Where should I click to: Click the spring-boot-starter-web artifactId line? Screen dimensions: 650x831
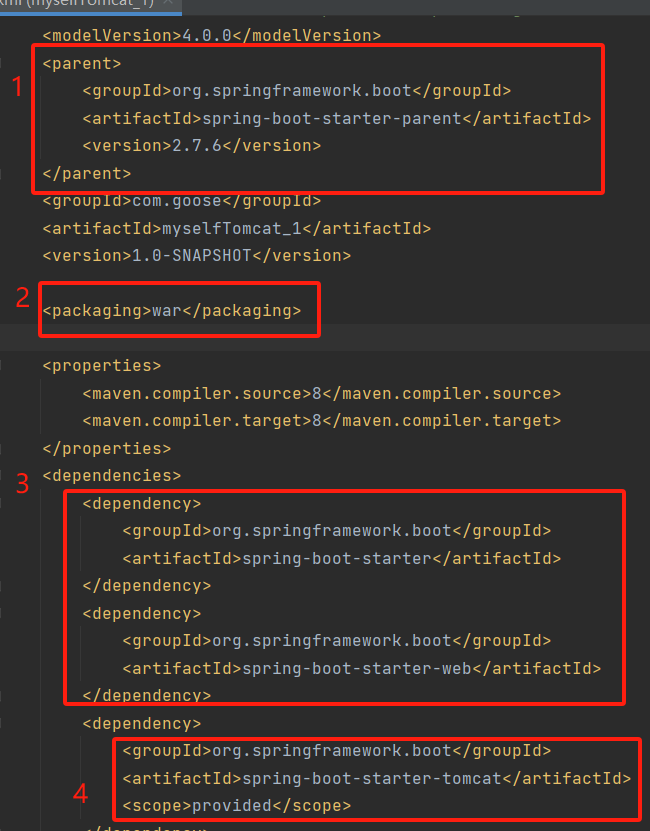(x=362, y=668)
